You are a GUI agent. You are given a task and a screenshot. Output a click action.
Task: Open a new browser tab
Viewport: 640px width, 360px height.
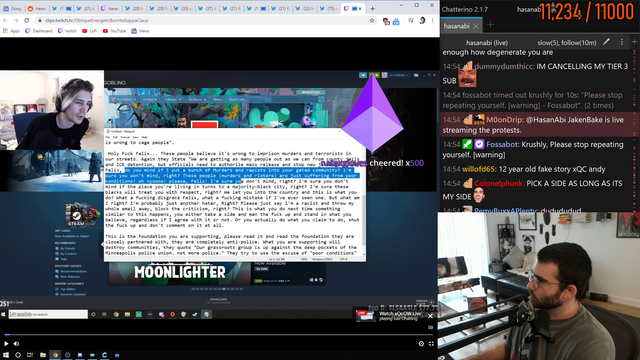pyautogui.click(x=372, y=8)
